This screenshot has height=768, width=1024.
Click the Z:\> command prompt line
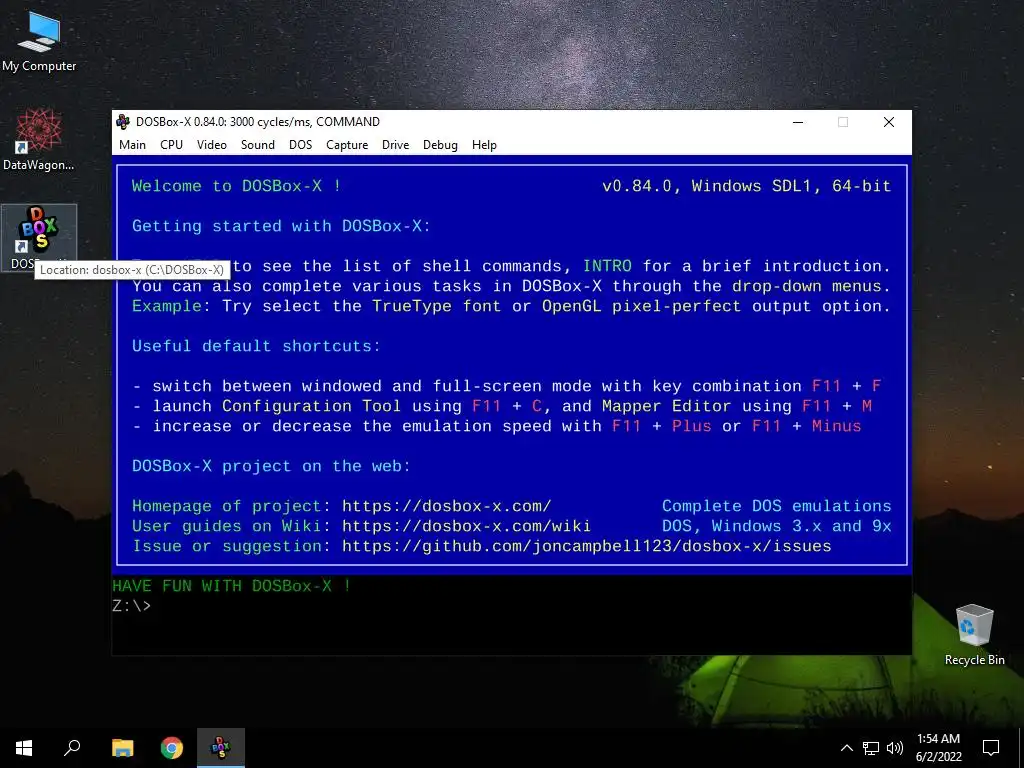pos(131,606)
